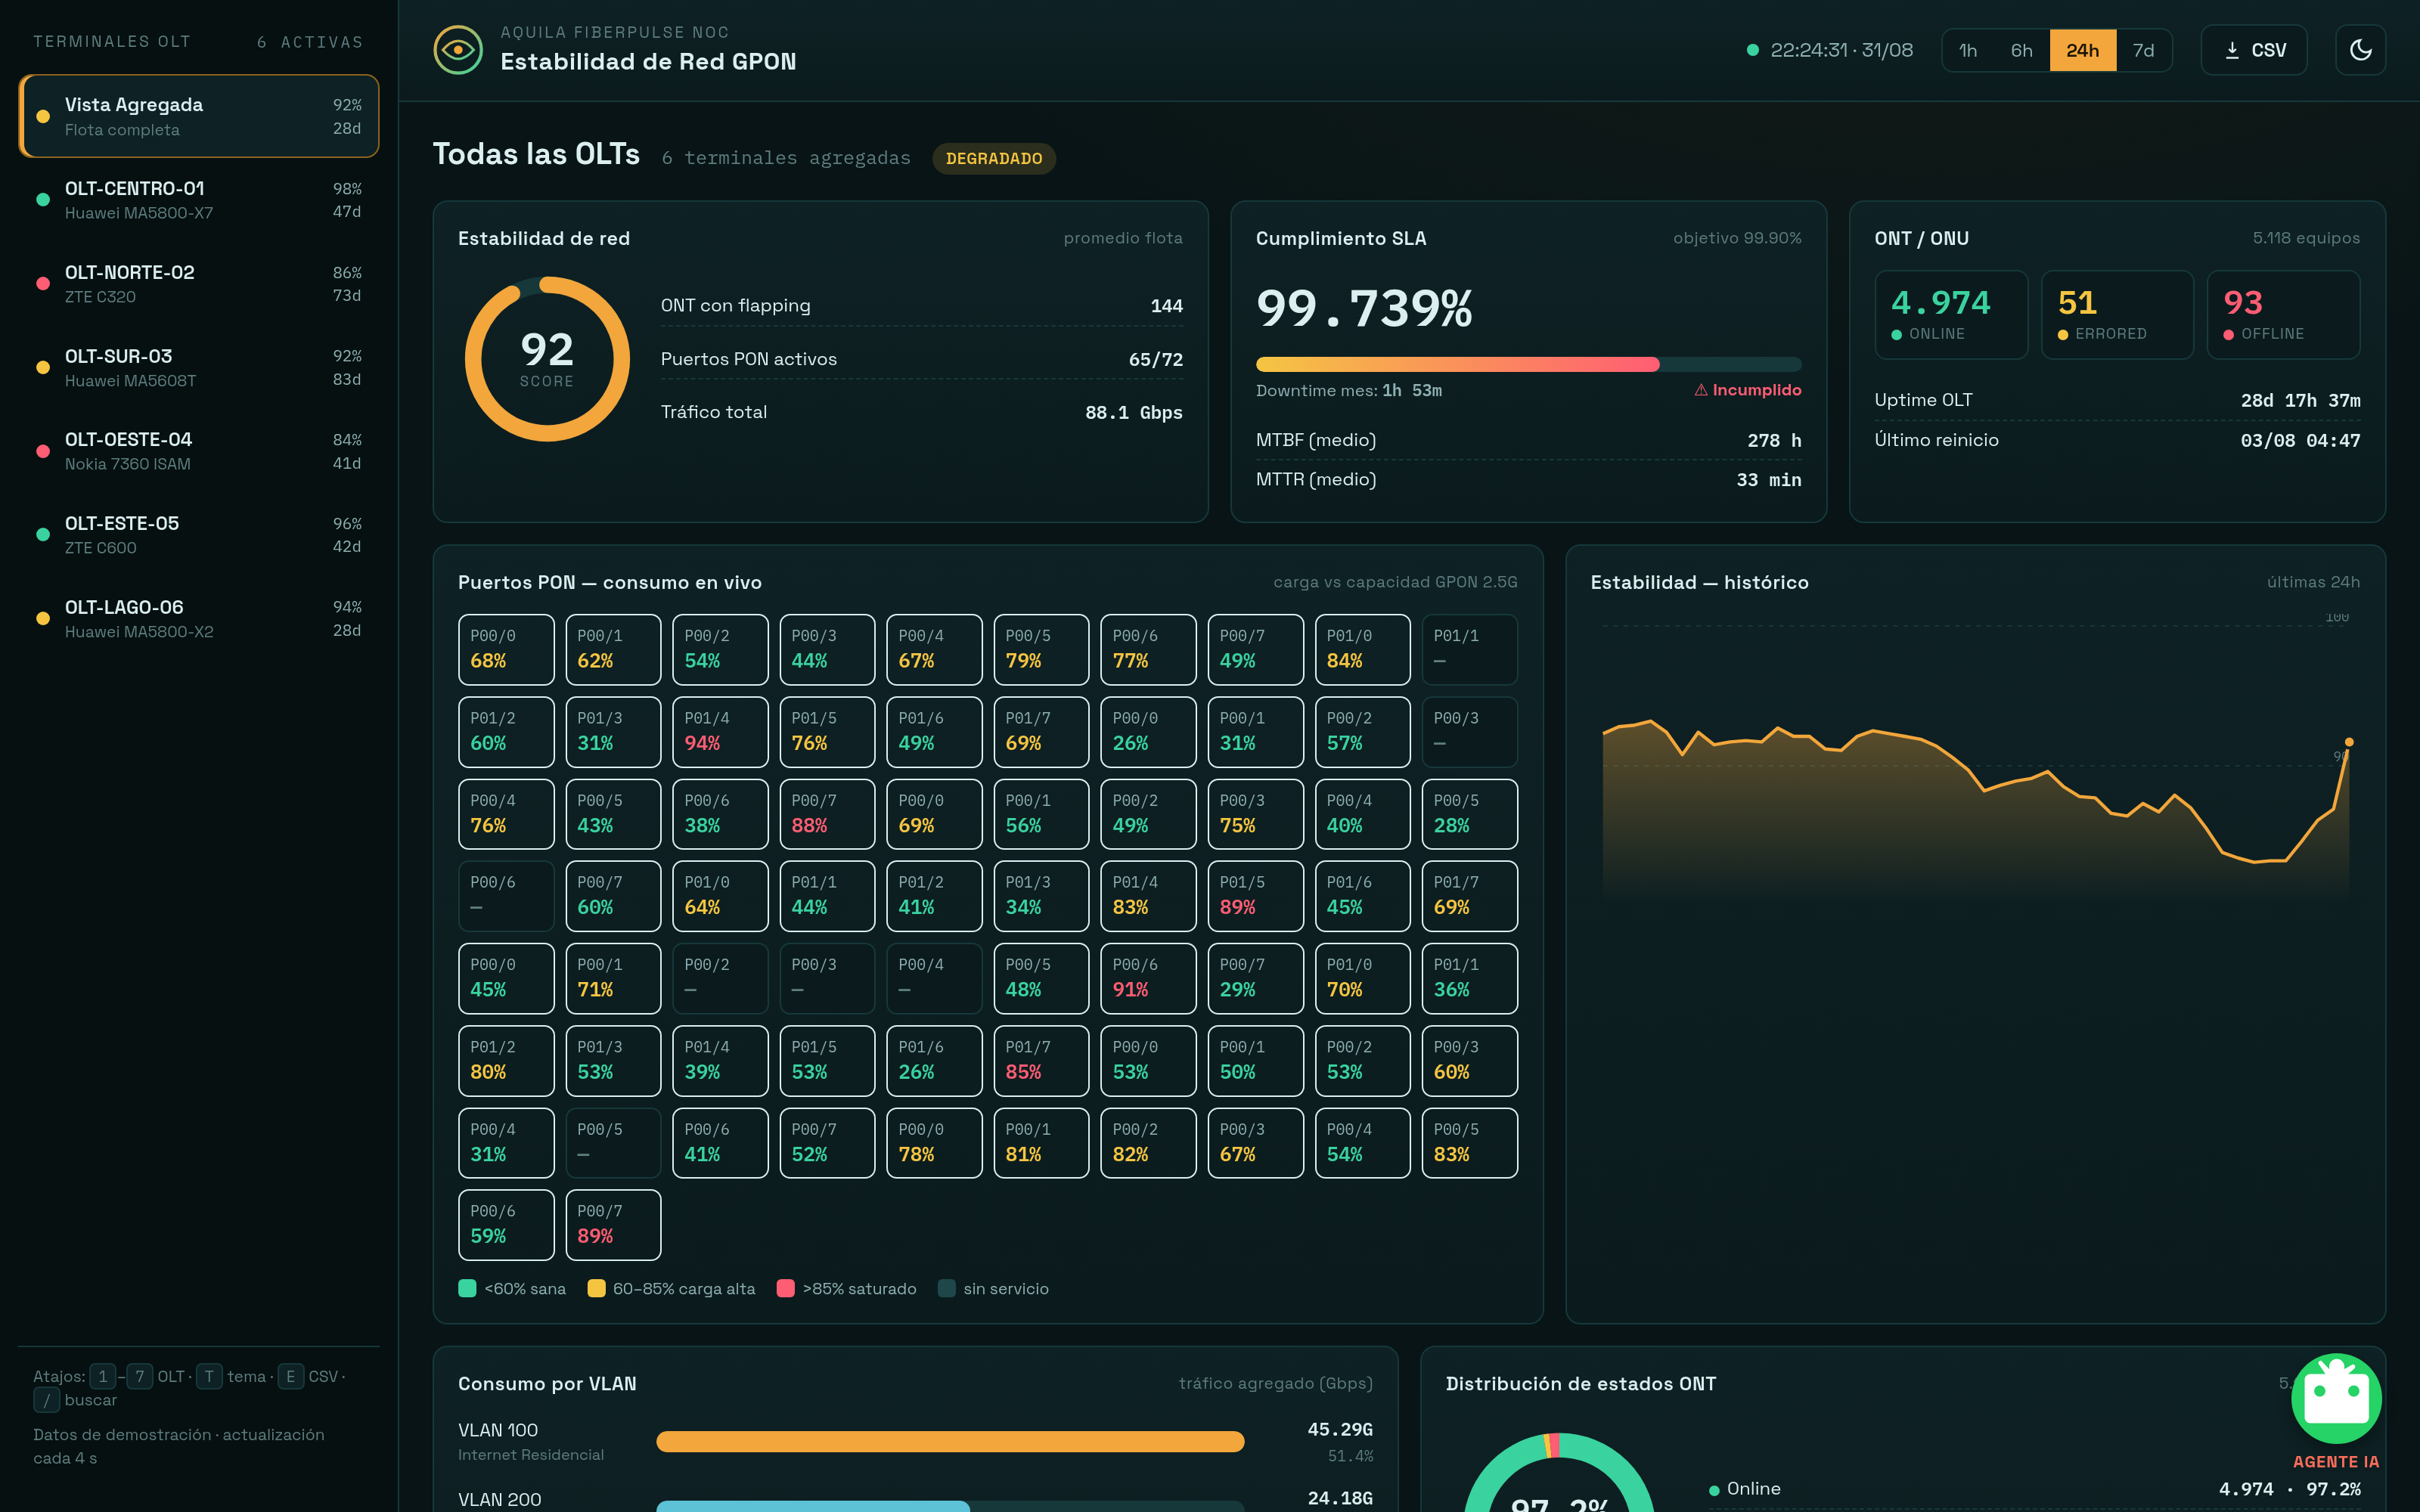2420x1512 pixels.
Task: Toggle dark mode moon icon
Action: (x=2360, y=50)
